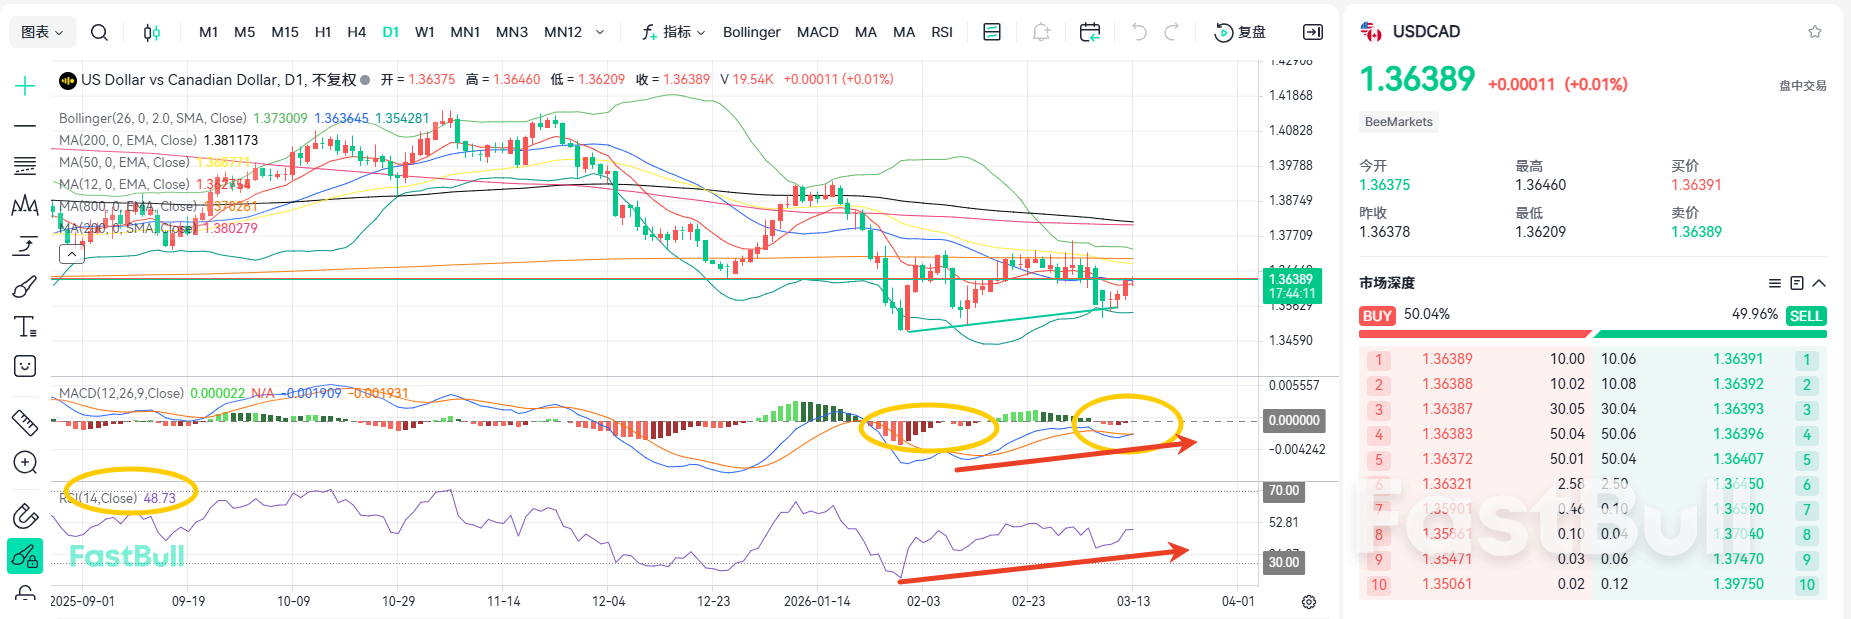This screenshot has height=619, width=1851.
Task: Select the crosshair cursor tool
Action: pyautogui.click(x=25, y=86)
